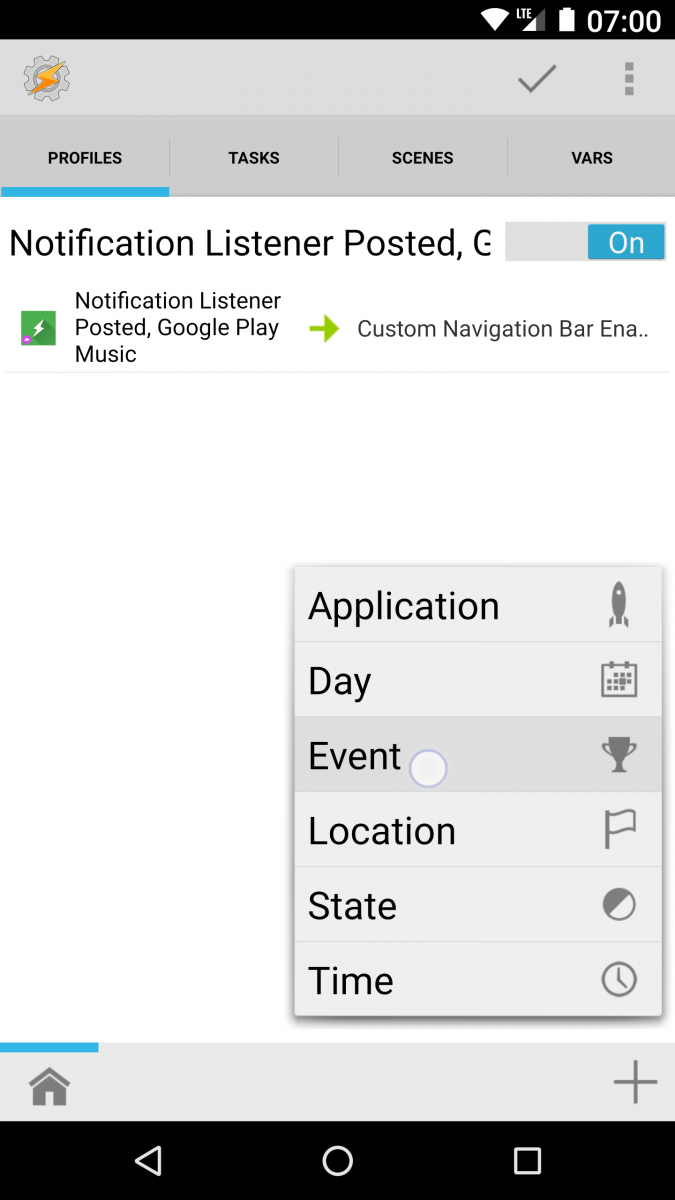Add a new context with the plus icon
The image size is (675, 1200).
[x=634, y=1082]
